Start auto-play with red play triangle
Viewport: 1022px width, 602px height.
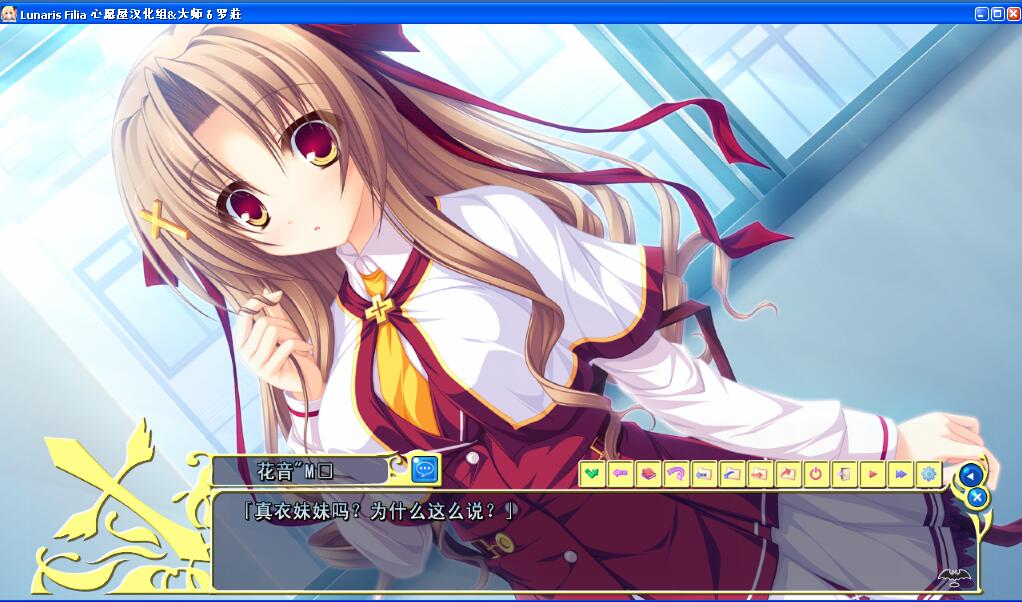point(872,473)
